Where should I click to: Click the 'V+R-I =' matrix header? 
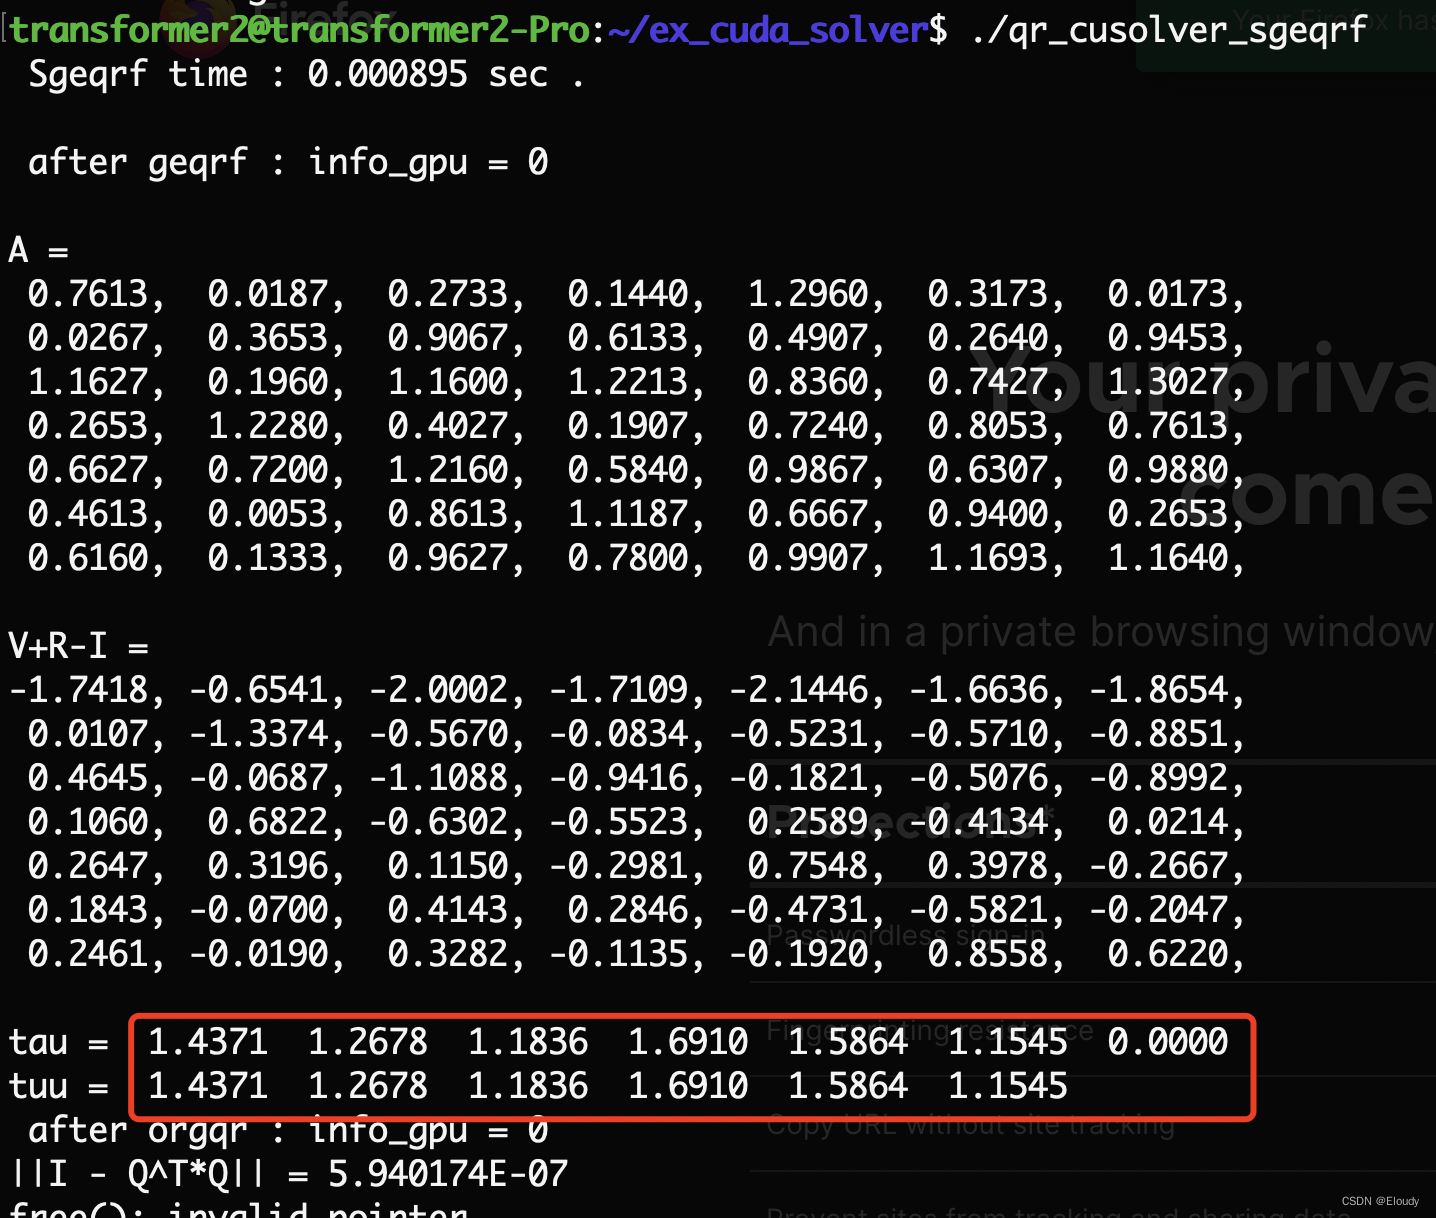[77, 645]
